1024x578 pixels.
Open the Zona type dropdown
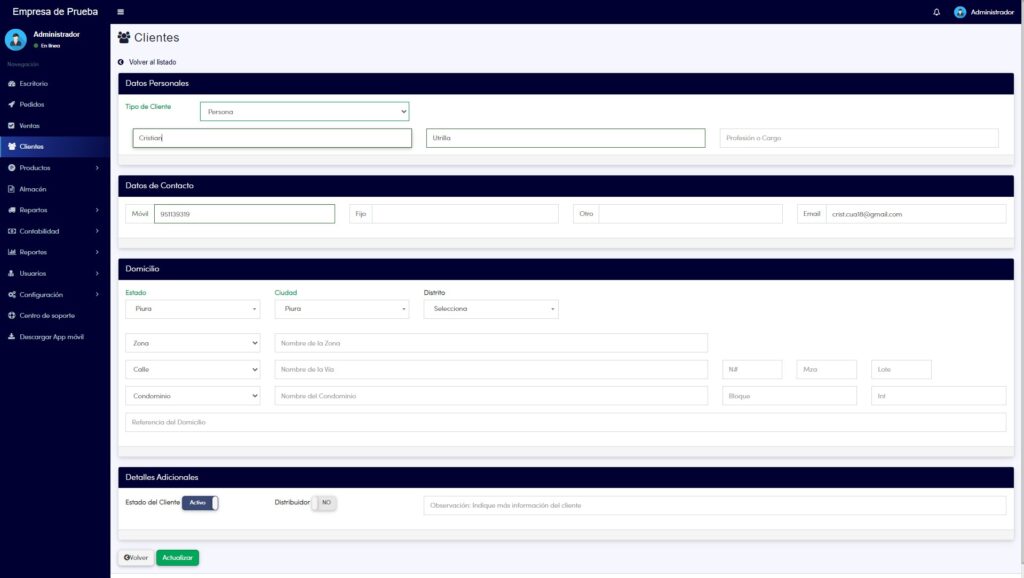tap(193, 343)
